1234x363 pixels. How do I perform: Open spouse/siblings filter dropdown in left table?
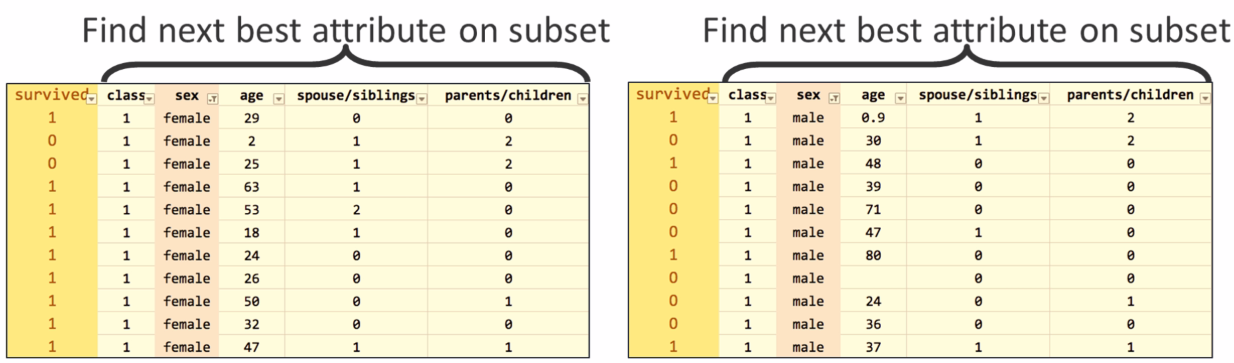[422, 99]
